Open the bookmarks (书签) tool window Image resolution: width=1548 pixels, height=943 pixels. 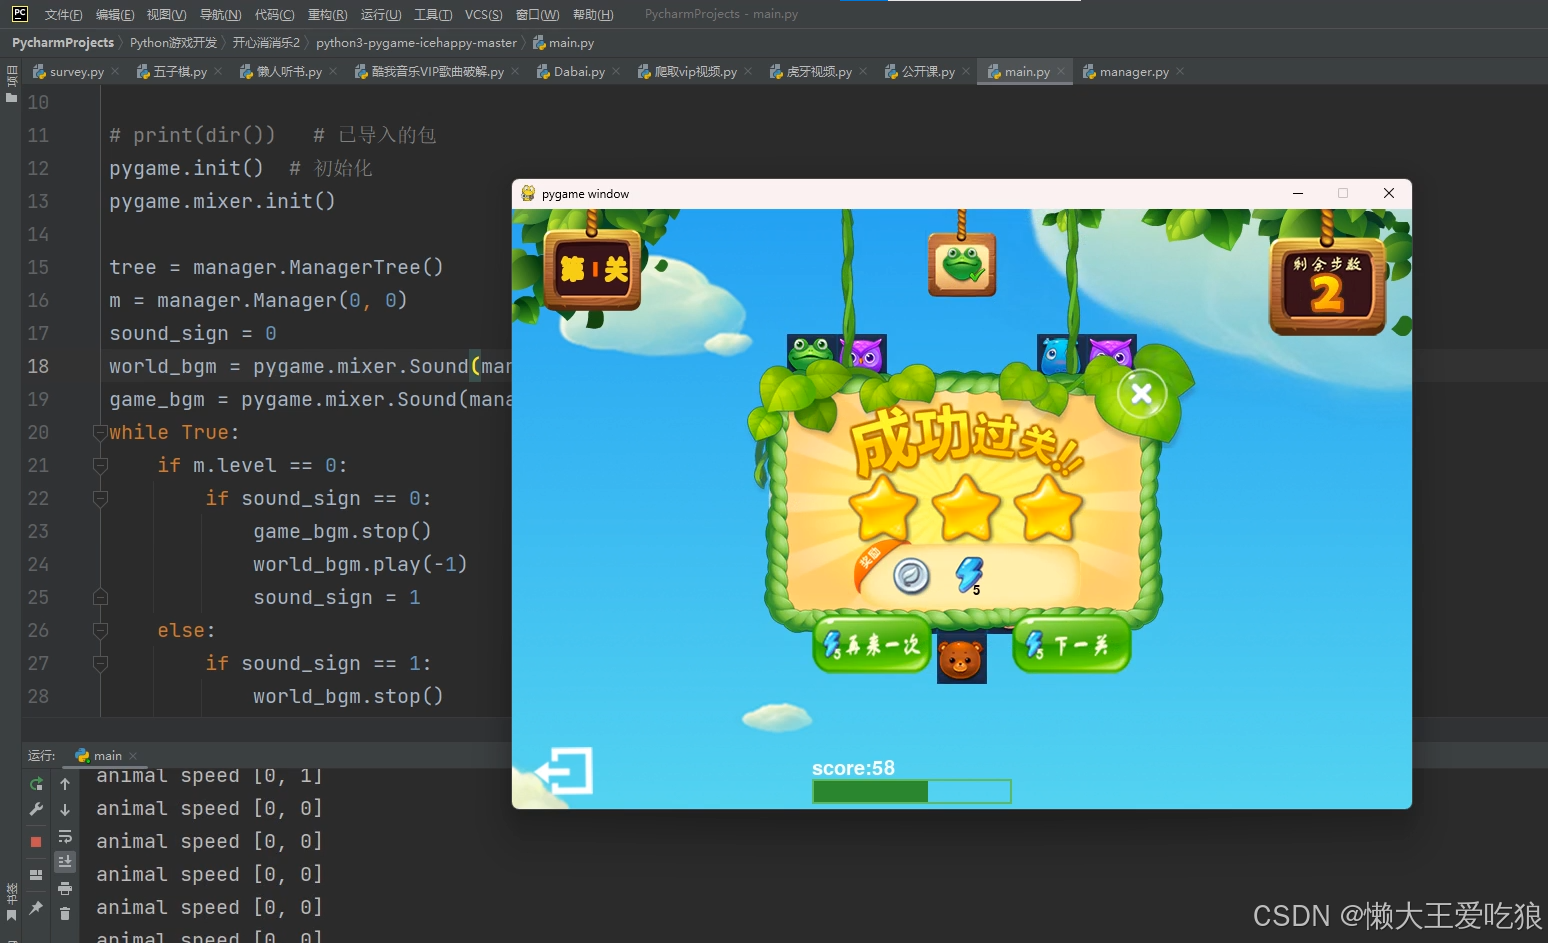tap(11, 902)
